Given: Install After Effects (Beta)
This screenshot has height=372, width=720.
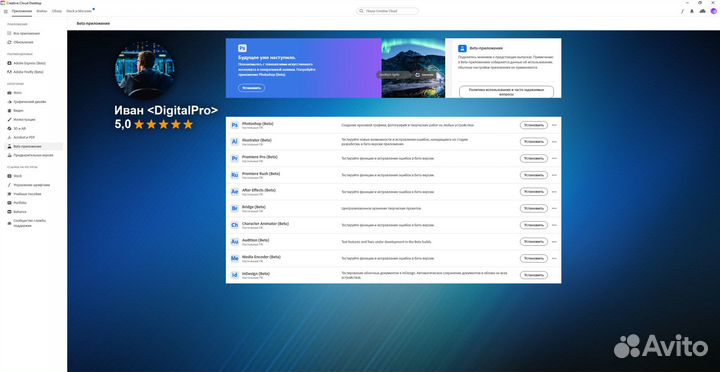Looking at the screenshot, I should tap(534, 192).
